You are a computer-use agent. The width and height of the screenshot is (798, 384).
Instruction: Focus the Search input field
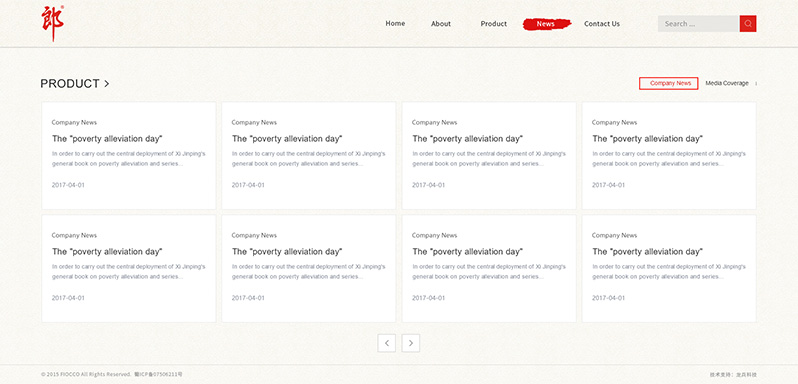698,23
